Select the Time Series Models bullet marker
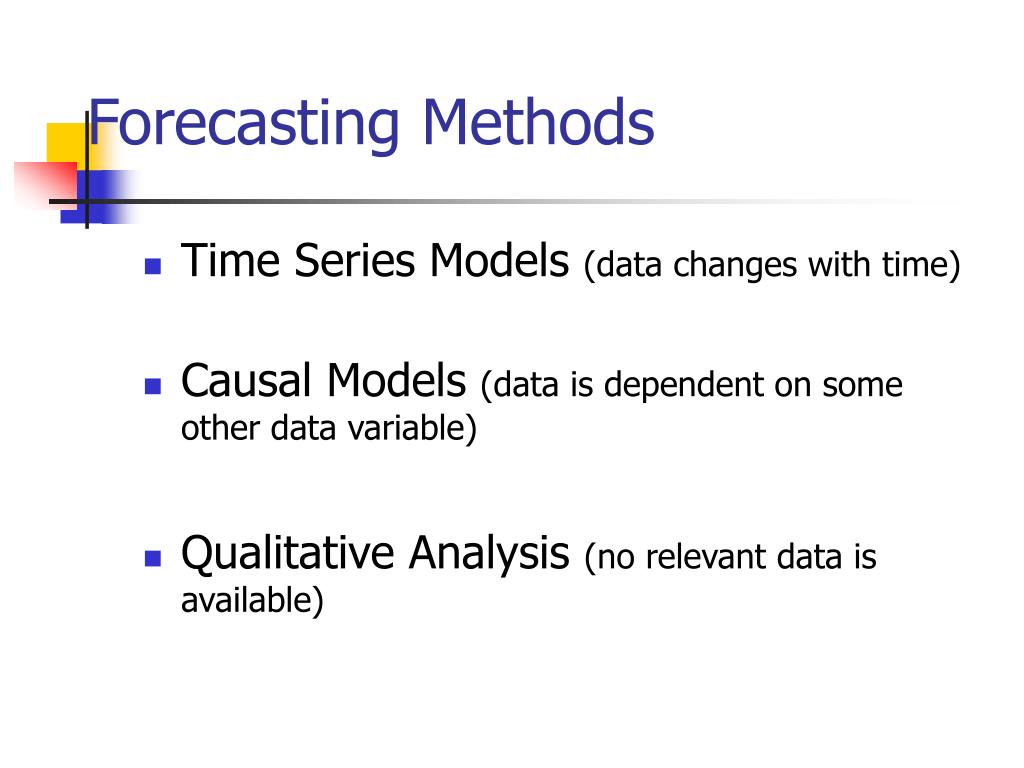Viewport: 1024px width, 768px height. pos(153,266)
